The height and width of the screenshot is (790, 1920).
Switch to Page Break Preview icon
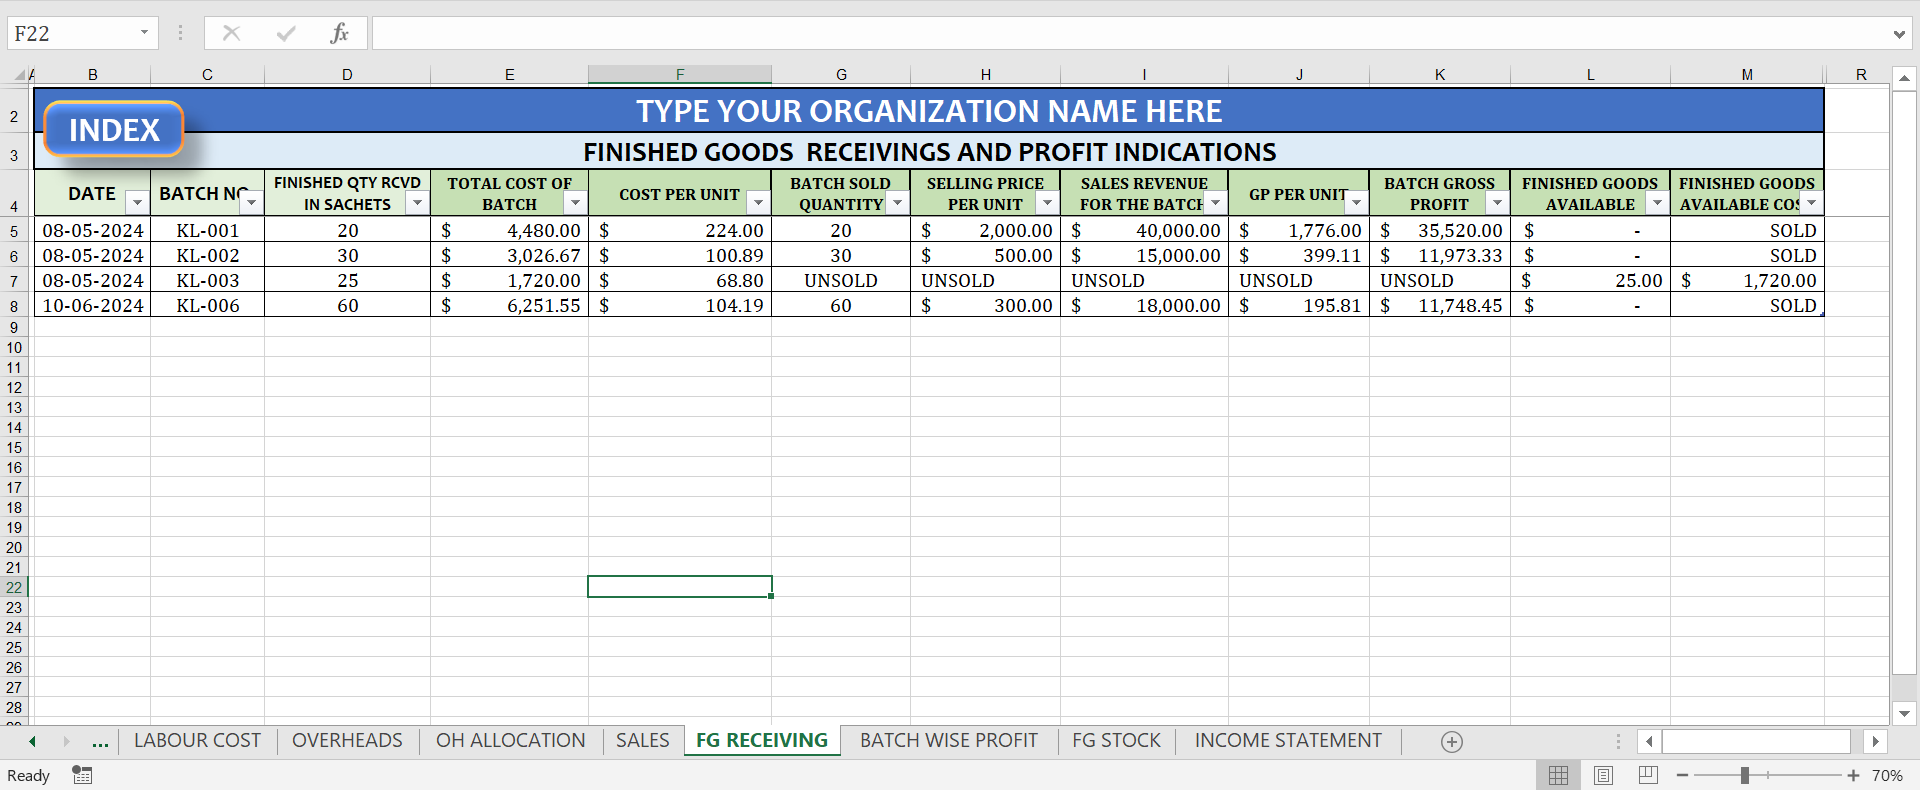pyautogui.click(x=1648, y=775)
